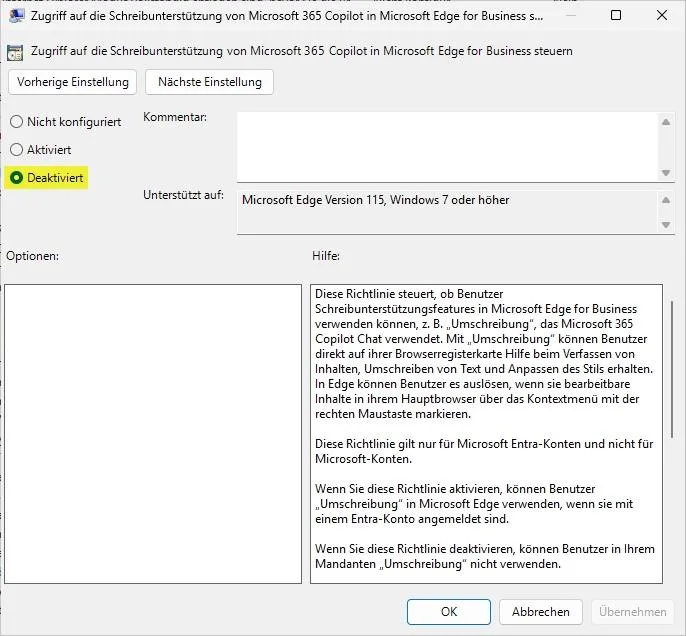
Task: Close the dialog with the X button
Action: click(x=661, y=16)
